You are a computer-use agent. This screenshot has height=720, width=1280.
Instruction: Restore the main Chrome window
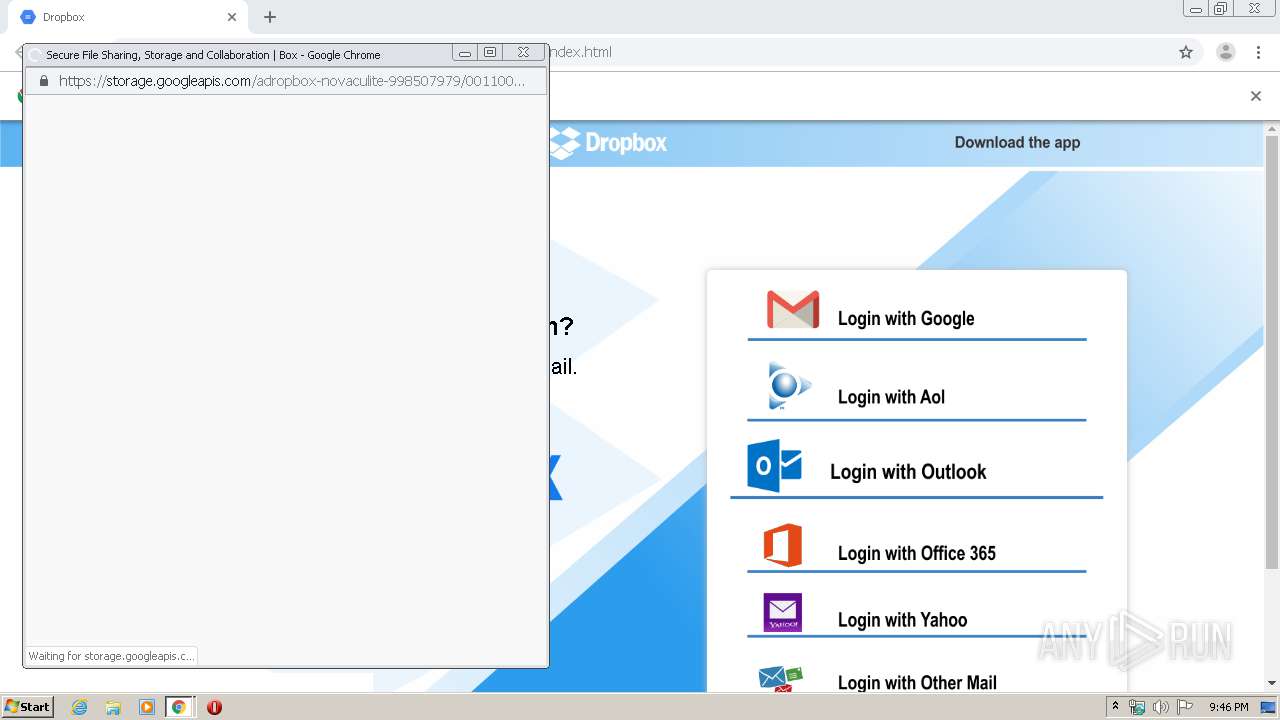point(1220,9)
